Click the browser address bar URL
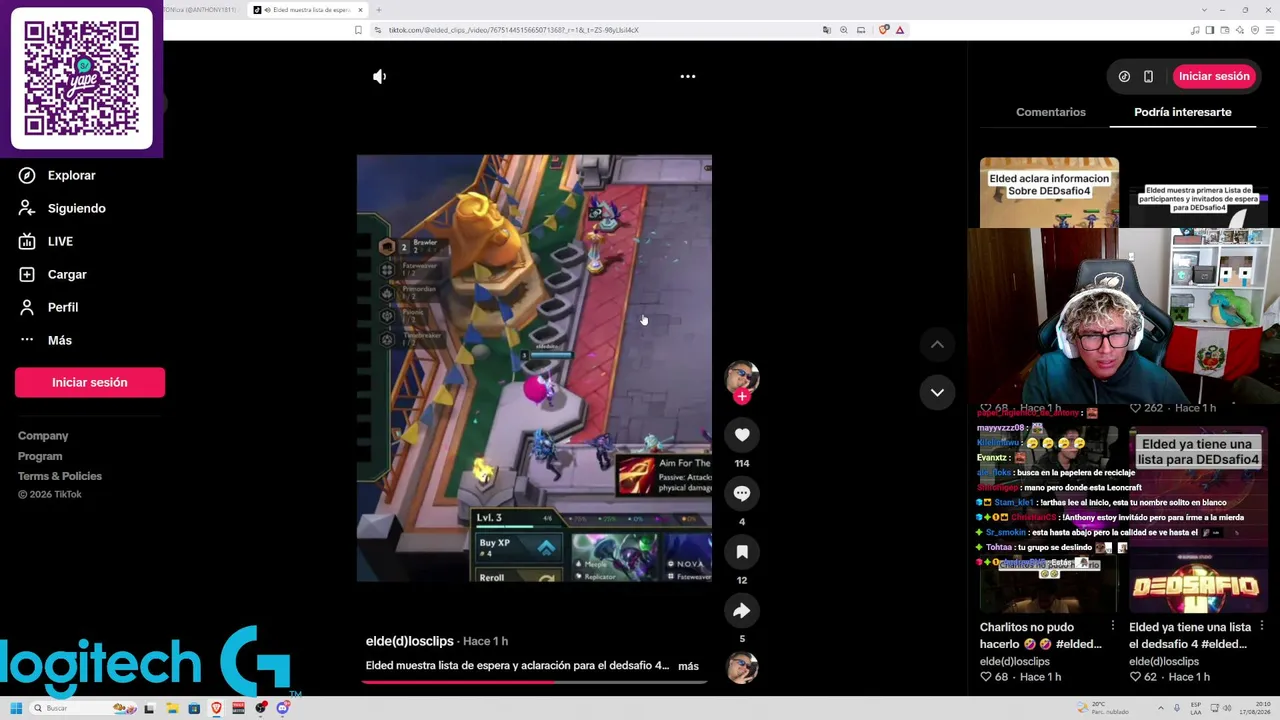This screenshot has width=1280, height=720. [513, 30]
